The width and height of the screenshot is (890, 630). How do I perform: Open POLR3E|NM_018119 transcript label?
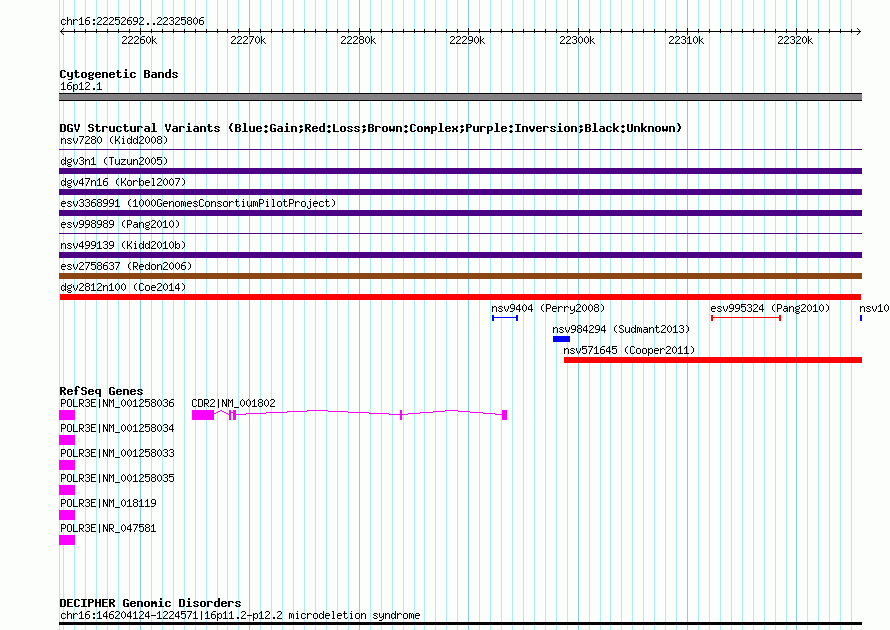(x=108, y=503)
